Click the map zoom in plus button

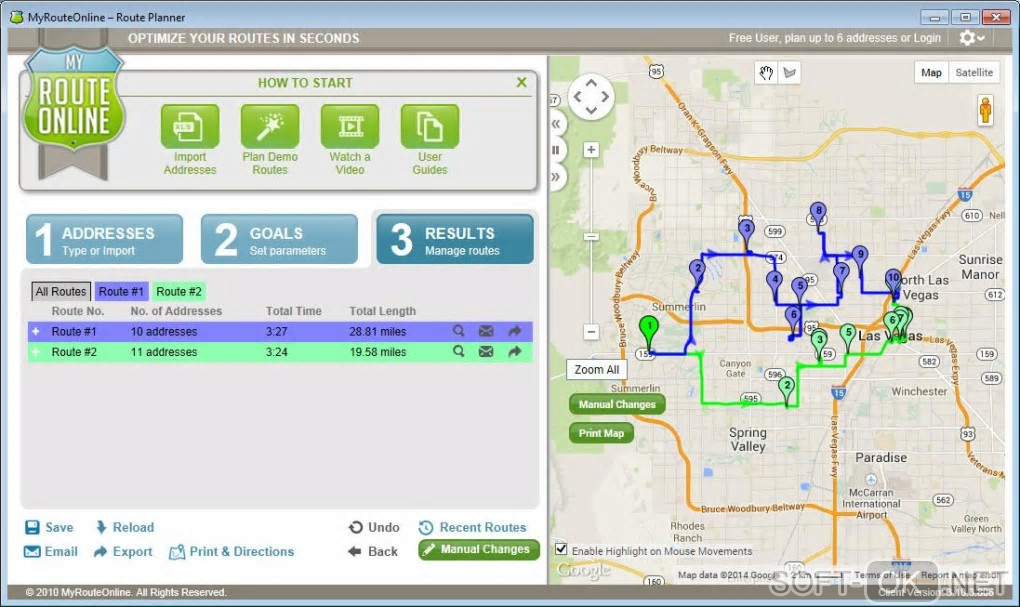point(591,150)
